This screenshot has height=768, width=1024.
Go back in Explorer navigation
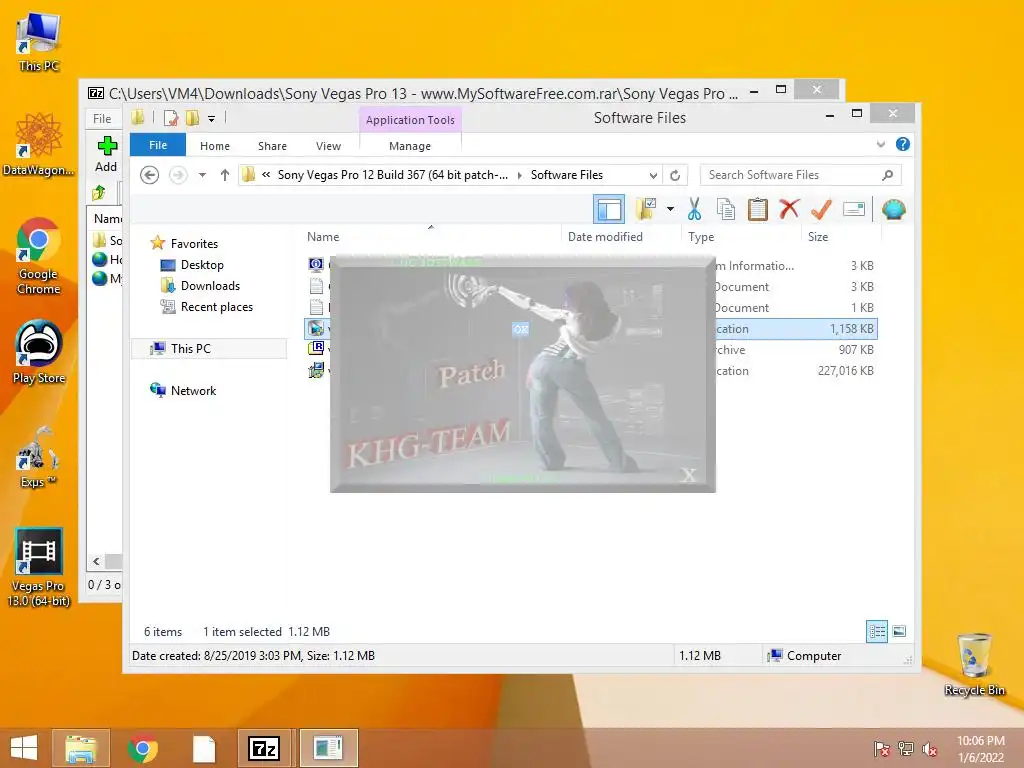[x=150, y=175]
